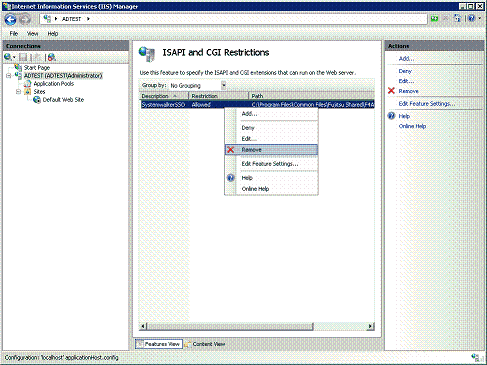The width and height of the screenshot is (487, 365).
Task: Click the help icon in top toolbar
Action: click(471, 18)
